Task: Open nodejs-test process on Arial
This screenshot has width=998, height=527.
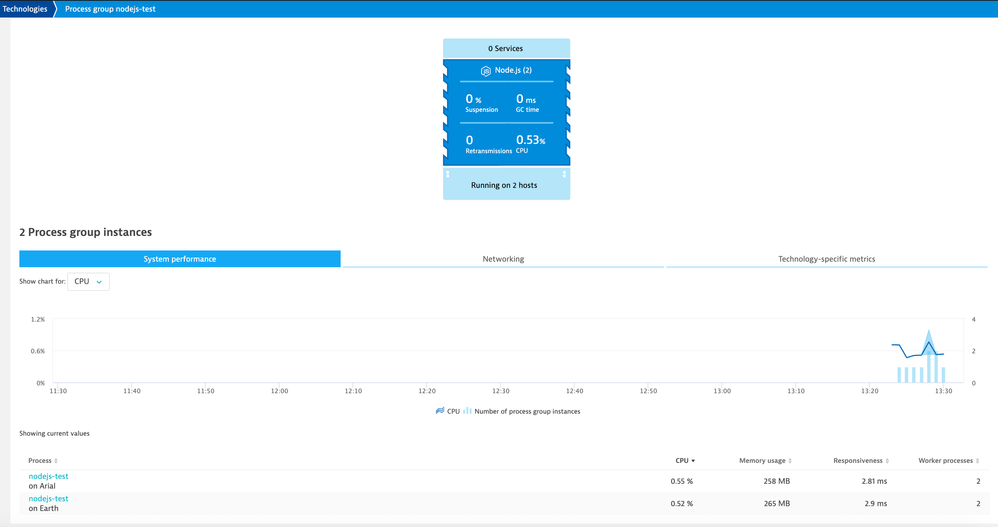Action: (48, 476)
